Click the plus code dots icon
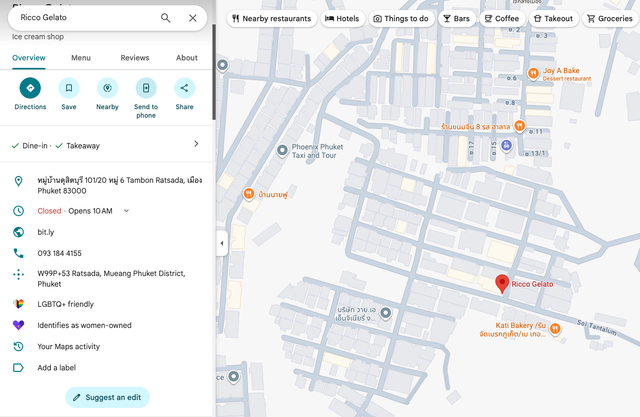Viewport: 640px width, 417px height. [18, 275]
